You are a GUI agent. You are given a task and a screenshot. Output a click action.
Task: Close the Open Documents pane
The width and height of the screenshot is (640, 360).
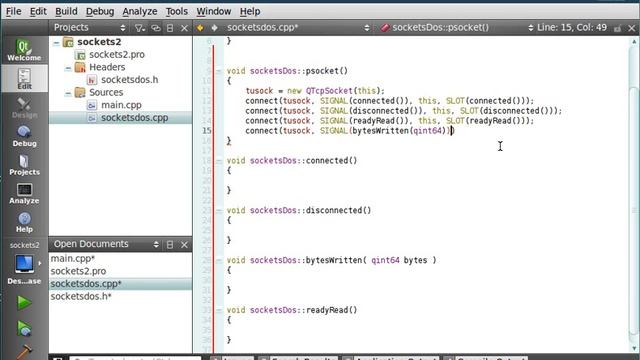click(x=184, y=244)
